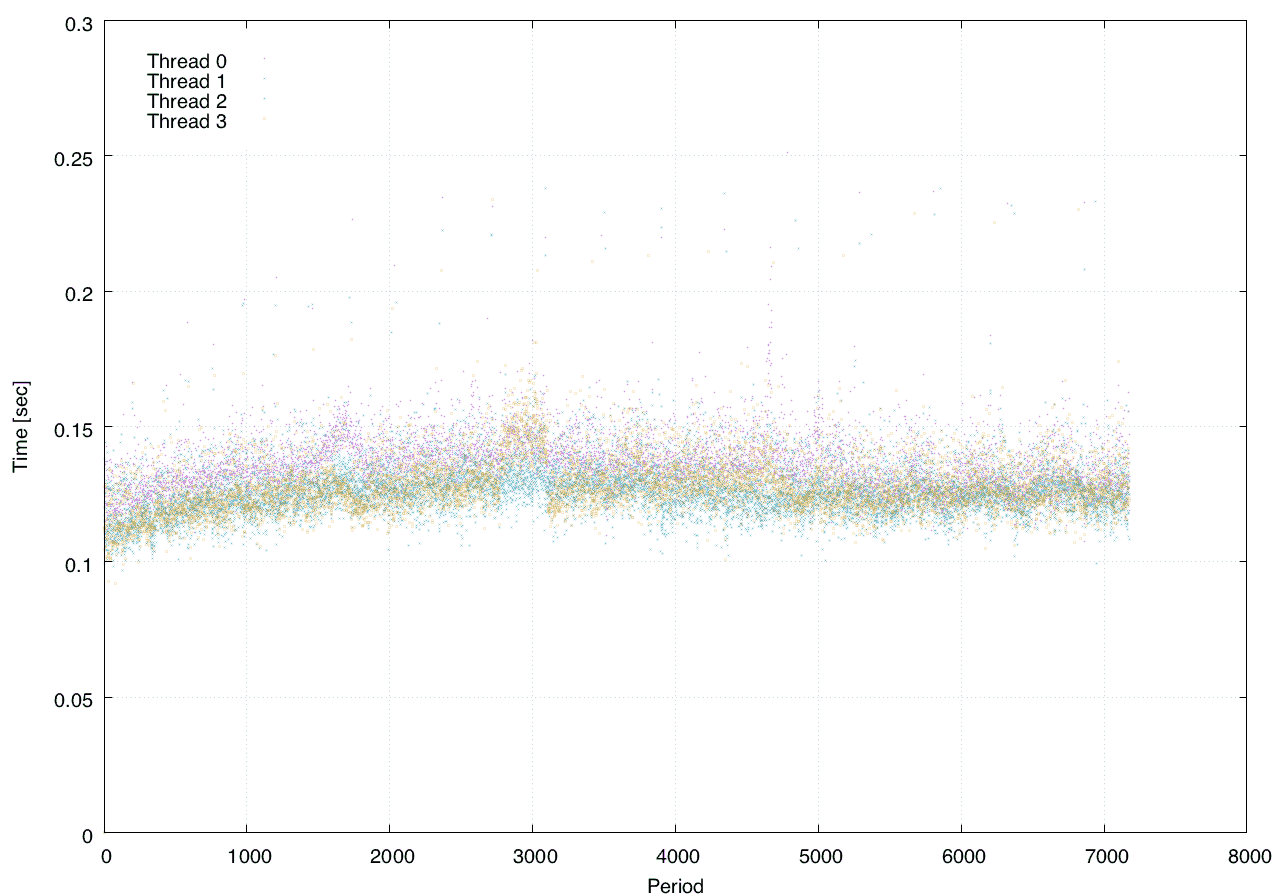The height and width of the screenshot is (896, 1280).
Task: Click the Thread 1 legend label
Action: pyautogui.click(x=187, y=81)
